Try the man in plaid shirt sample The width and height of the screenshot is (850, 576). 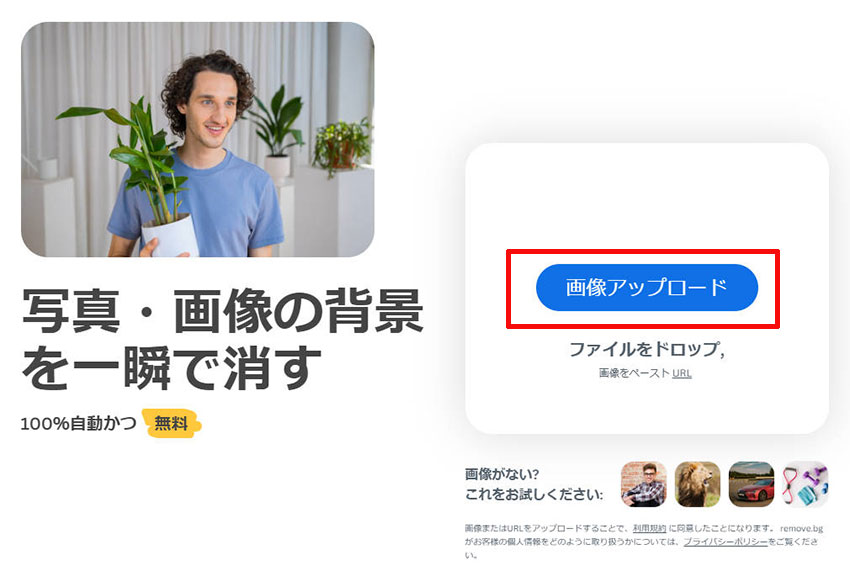pyautogui.click(x=643, y=484)
